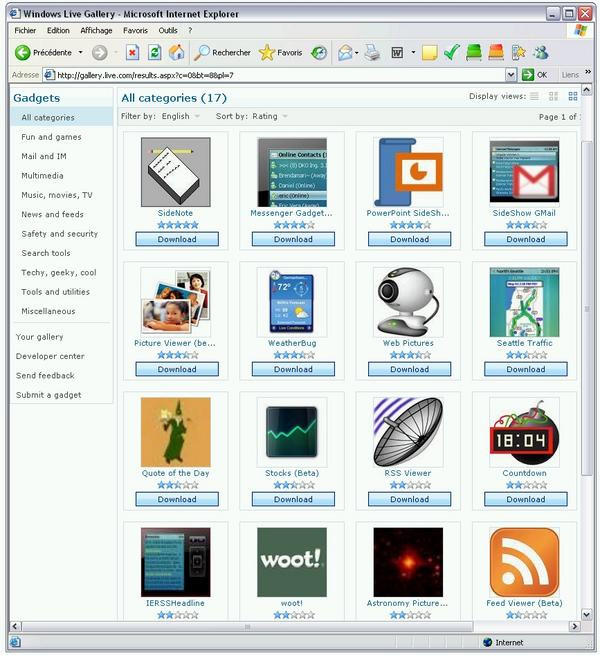Viewport: 600px width, 655px height.
Task: Open the Edition menu
Action: [x=58, y=30]
